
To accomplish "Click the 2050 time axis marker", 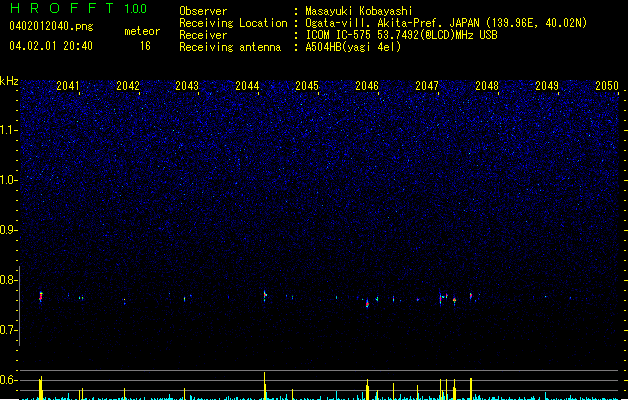I will (x=607, y=86).
